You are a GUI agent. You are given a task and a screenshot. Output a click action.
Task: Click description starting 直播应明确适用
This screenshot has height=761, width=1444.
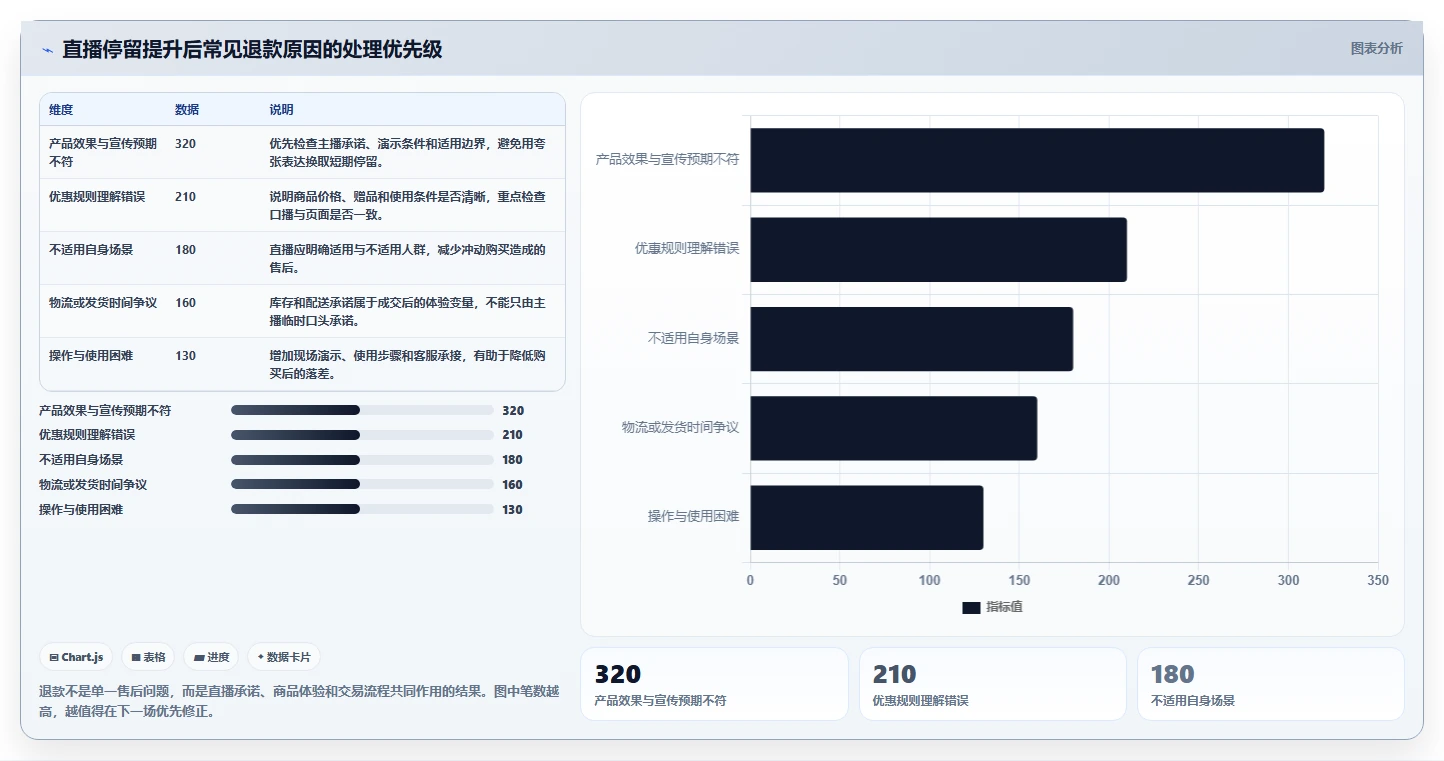click(x=408, y=258)
